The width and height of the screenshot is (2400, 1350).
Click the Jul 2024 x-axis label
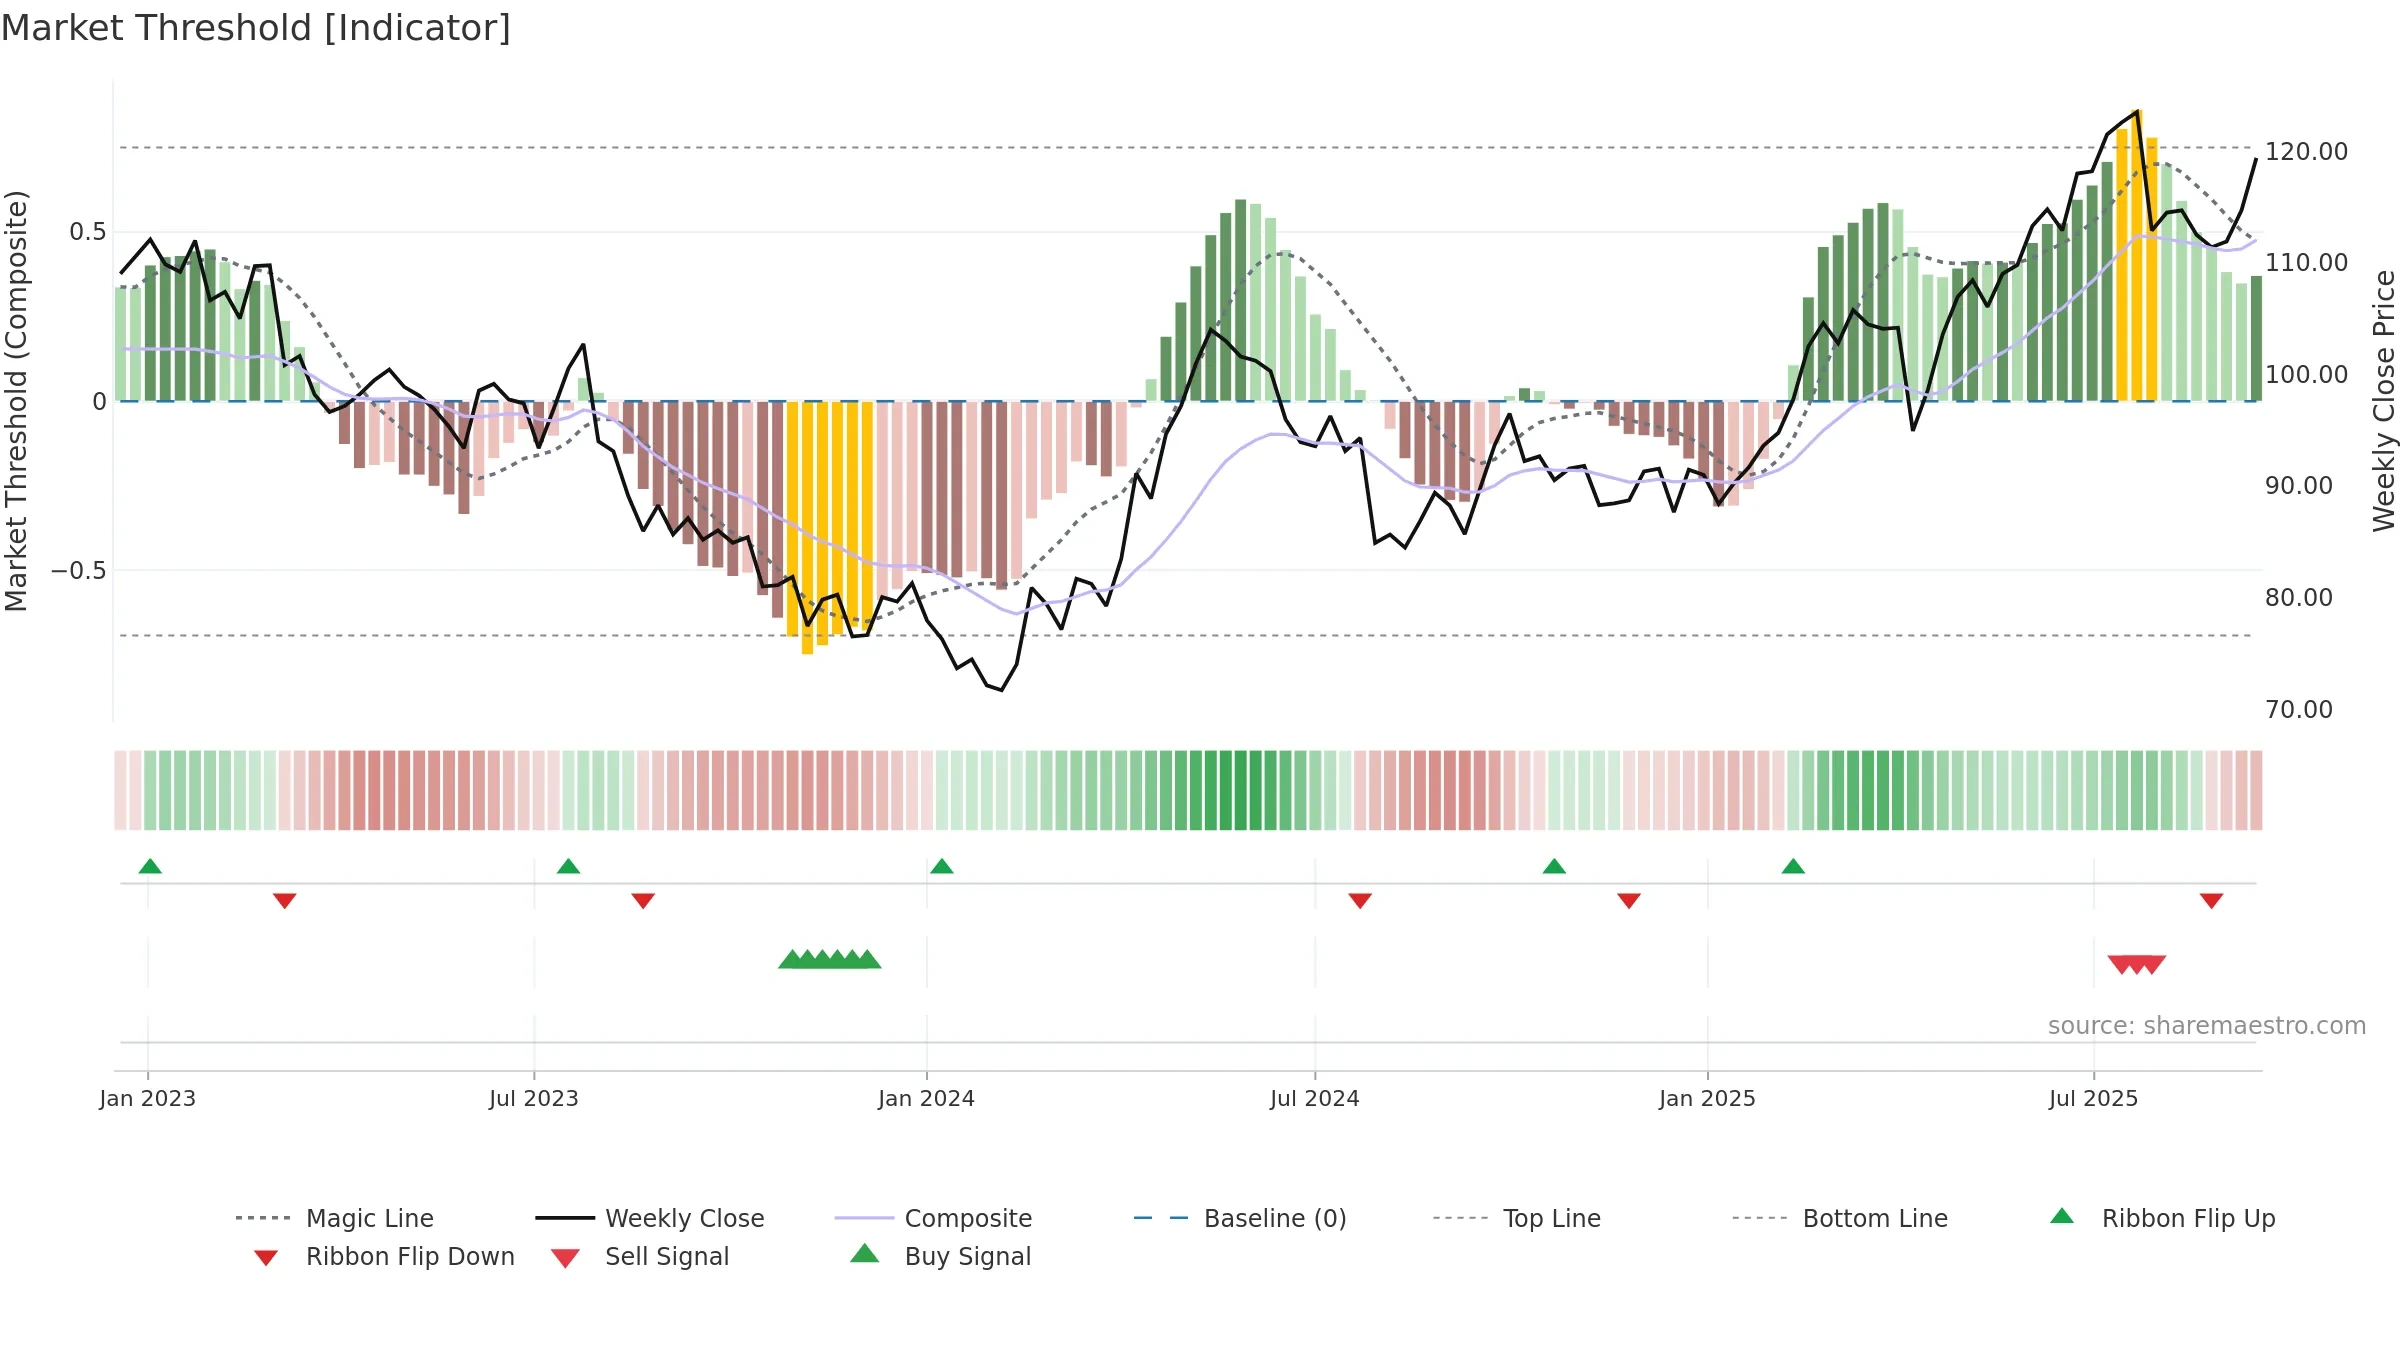(x=1315, y=1098)
